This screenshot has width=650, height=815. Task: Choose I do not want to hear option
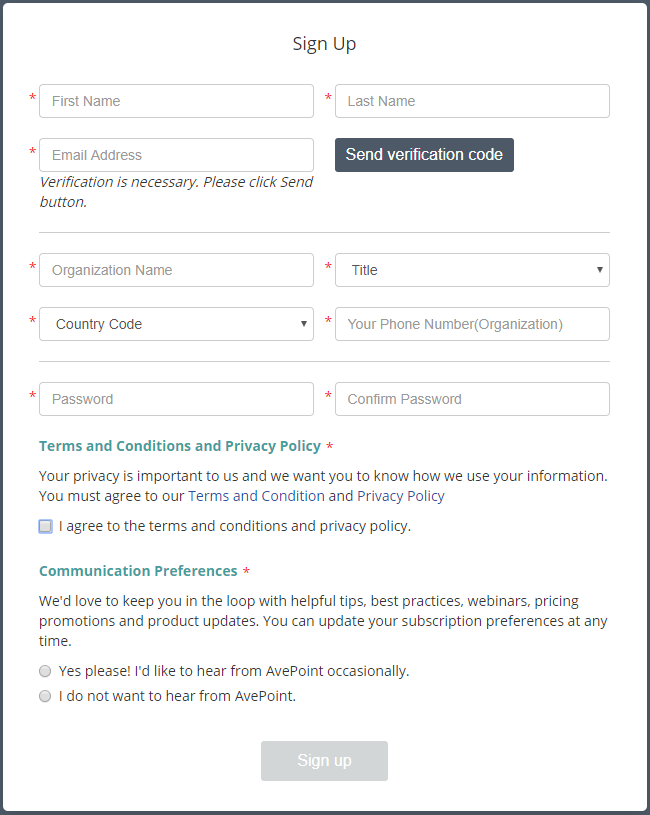click(45, 696)
